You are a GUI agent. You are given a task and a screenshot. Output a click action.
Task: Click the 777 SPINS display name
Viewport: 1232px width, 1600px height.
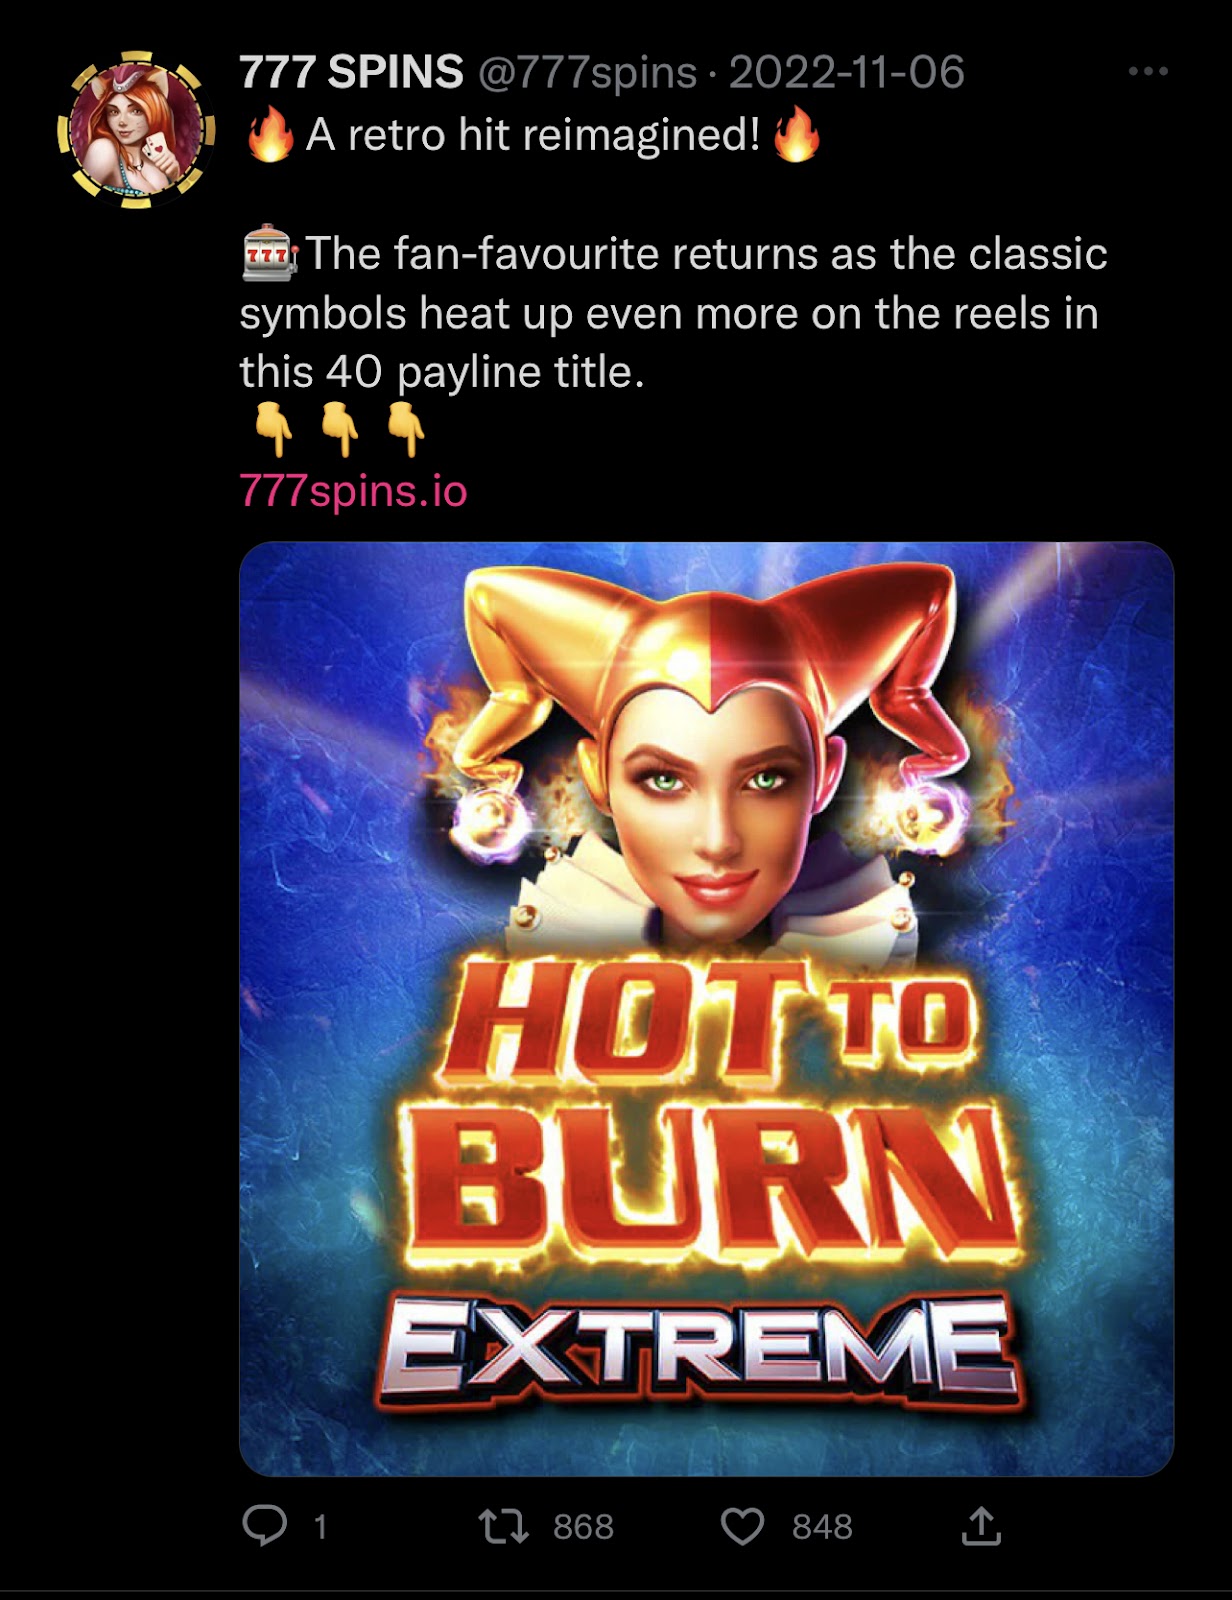point(351,72)
